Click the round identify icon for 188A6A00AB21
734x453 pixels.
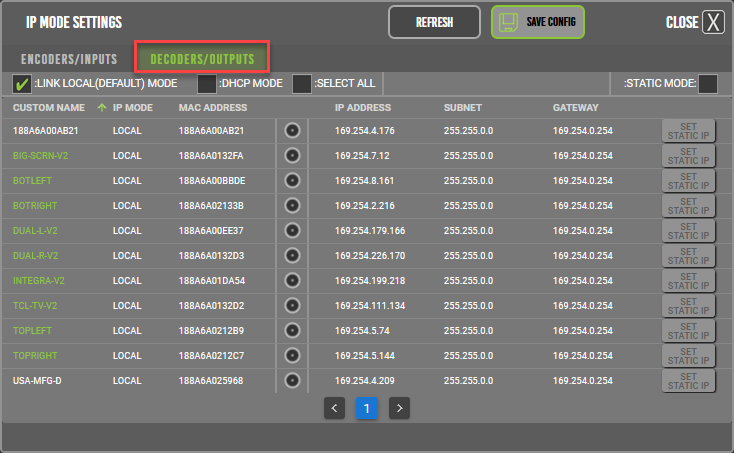(x=292, y=131)
